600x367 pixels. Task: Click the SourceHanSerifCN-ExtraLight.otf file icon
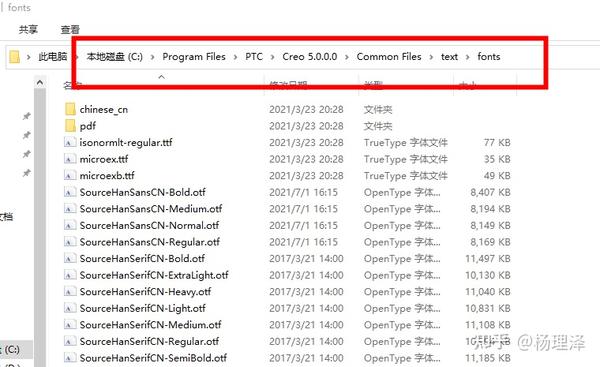pos(69,275)
